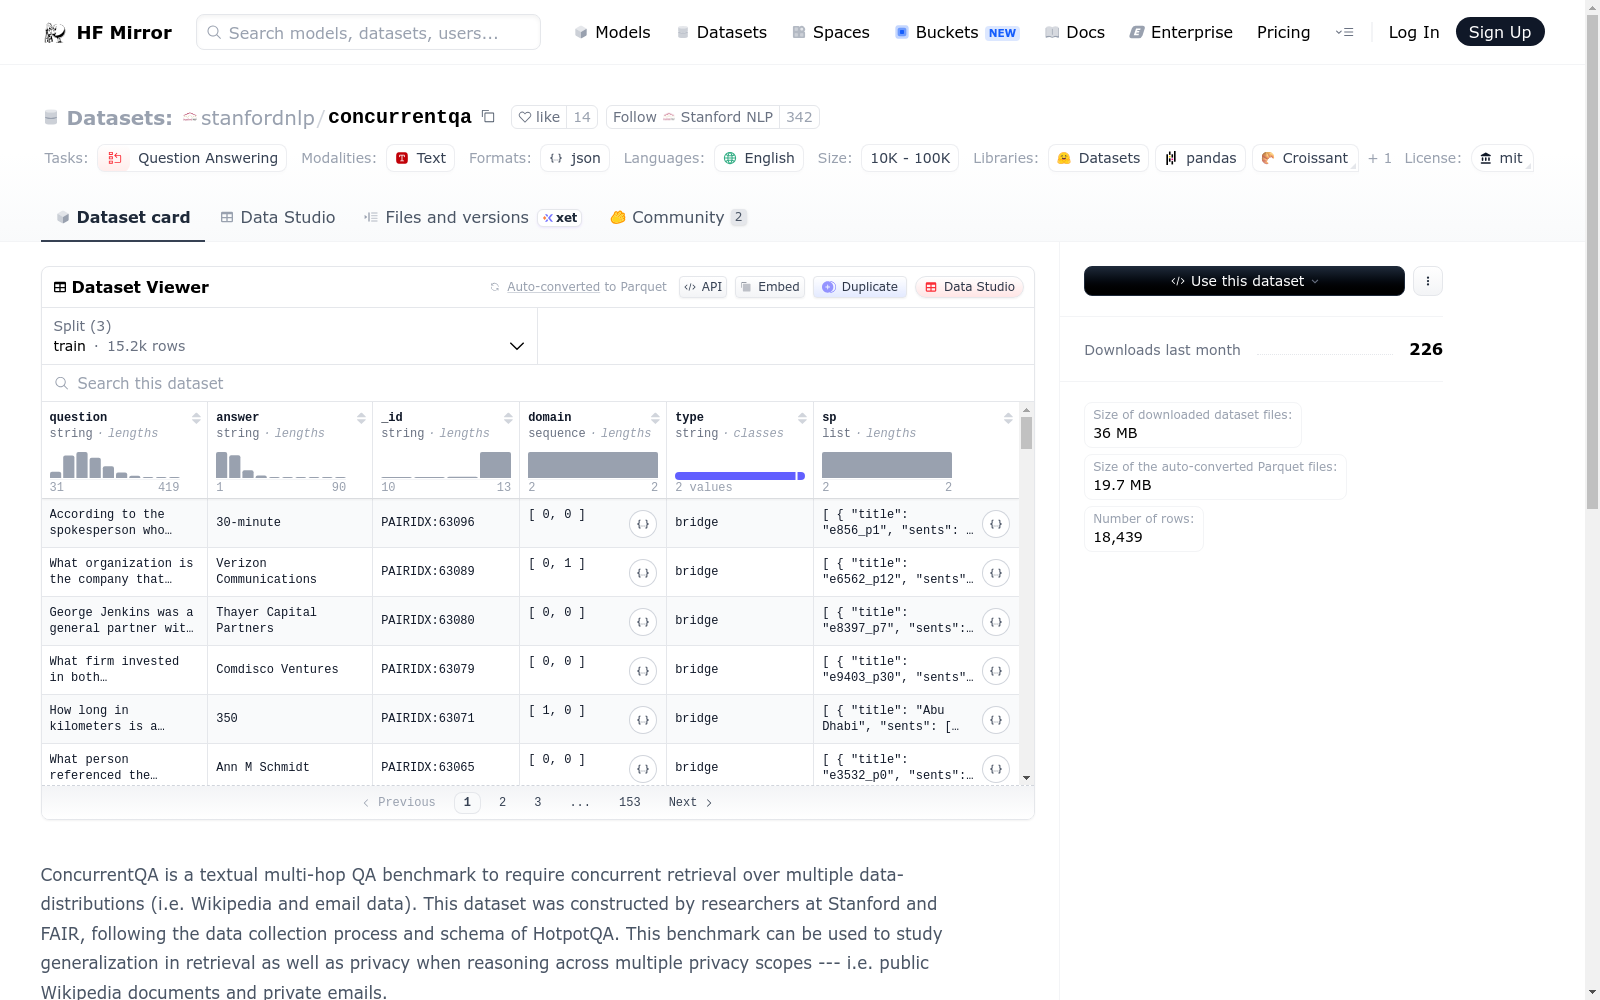
Task: Expand the Thayer Capital row domain JSON cell
Action: (x=643, y=622)
